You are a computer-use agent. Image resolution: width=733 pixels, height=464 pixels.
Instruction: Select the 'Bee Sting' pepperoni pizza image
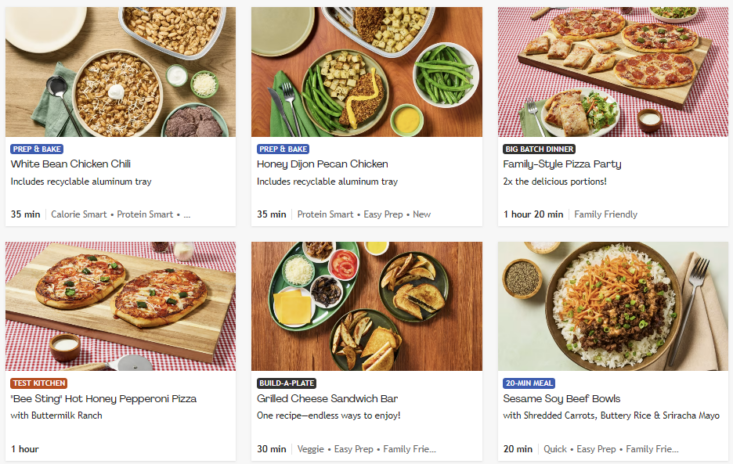pyautogui.click(x=120, y=306)
